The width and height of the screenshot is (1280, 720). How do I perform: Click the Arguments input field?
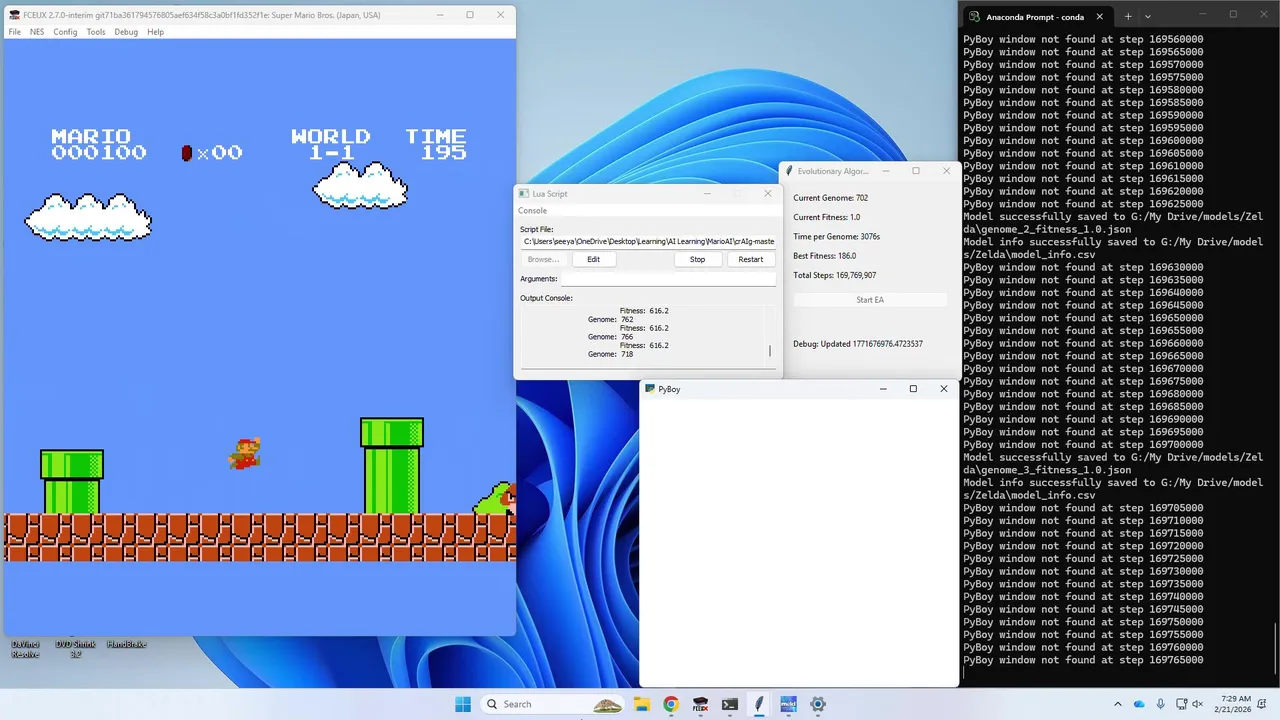[x=668, y=279]
